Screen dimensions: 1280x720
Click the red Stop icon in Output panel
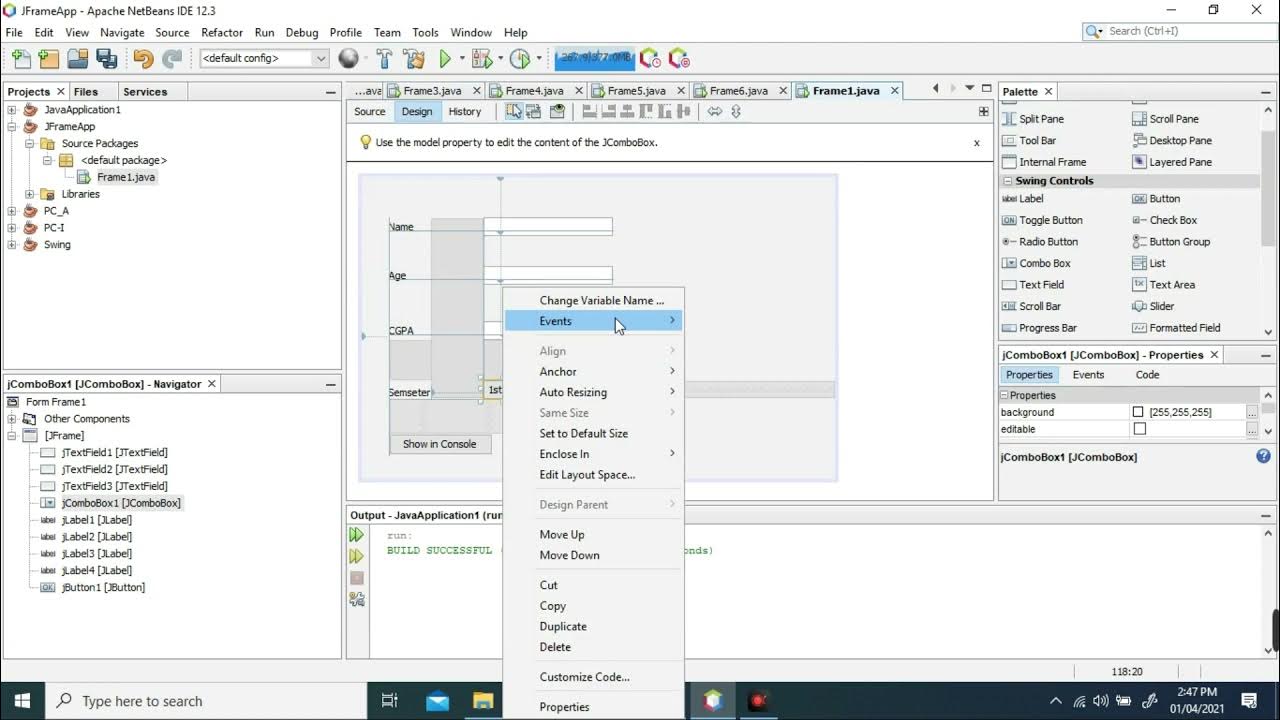click(x=356, y=578)
